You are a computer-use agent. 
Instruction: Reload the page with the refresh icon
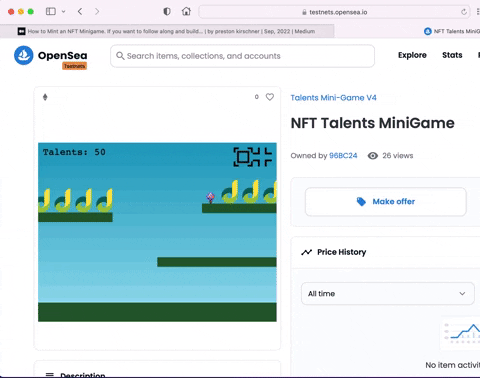464,12
